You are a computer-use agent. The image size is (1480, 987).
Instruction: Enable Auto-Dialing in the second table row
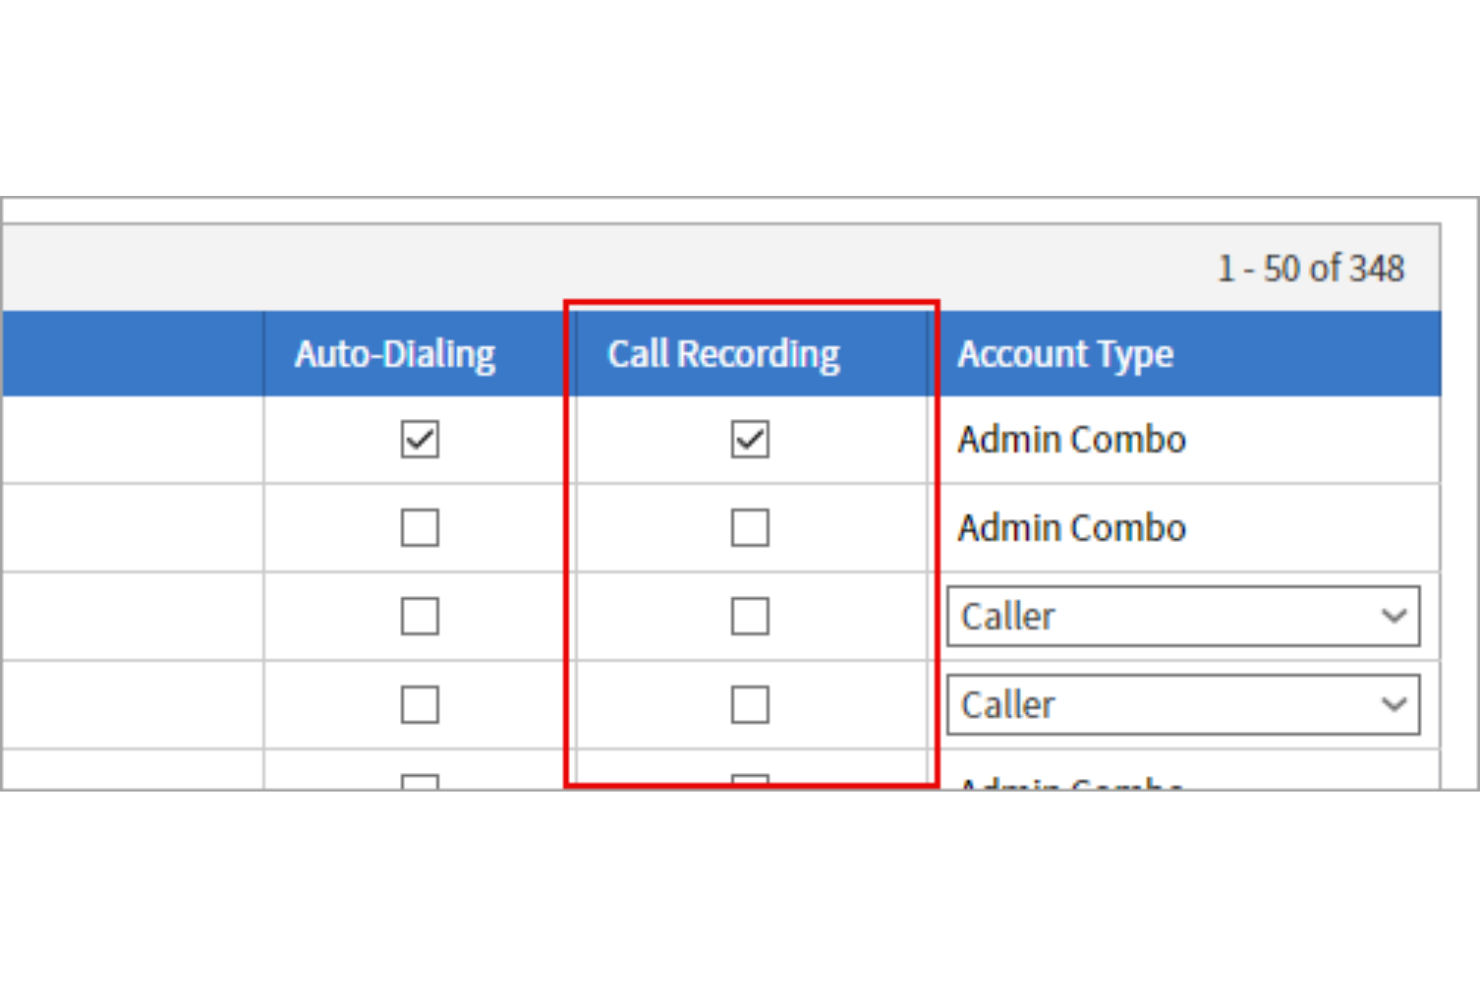(x=420, y=527)
